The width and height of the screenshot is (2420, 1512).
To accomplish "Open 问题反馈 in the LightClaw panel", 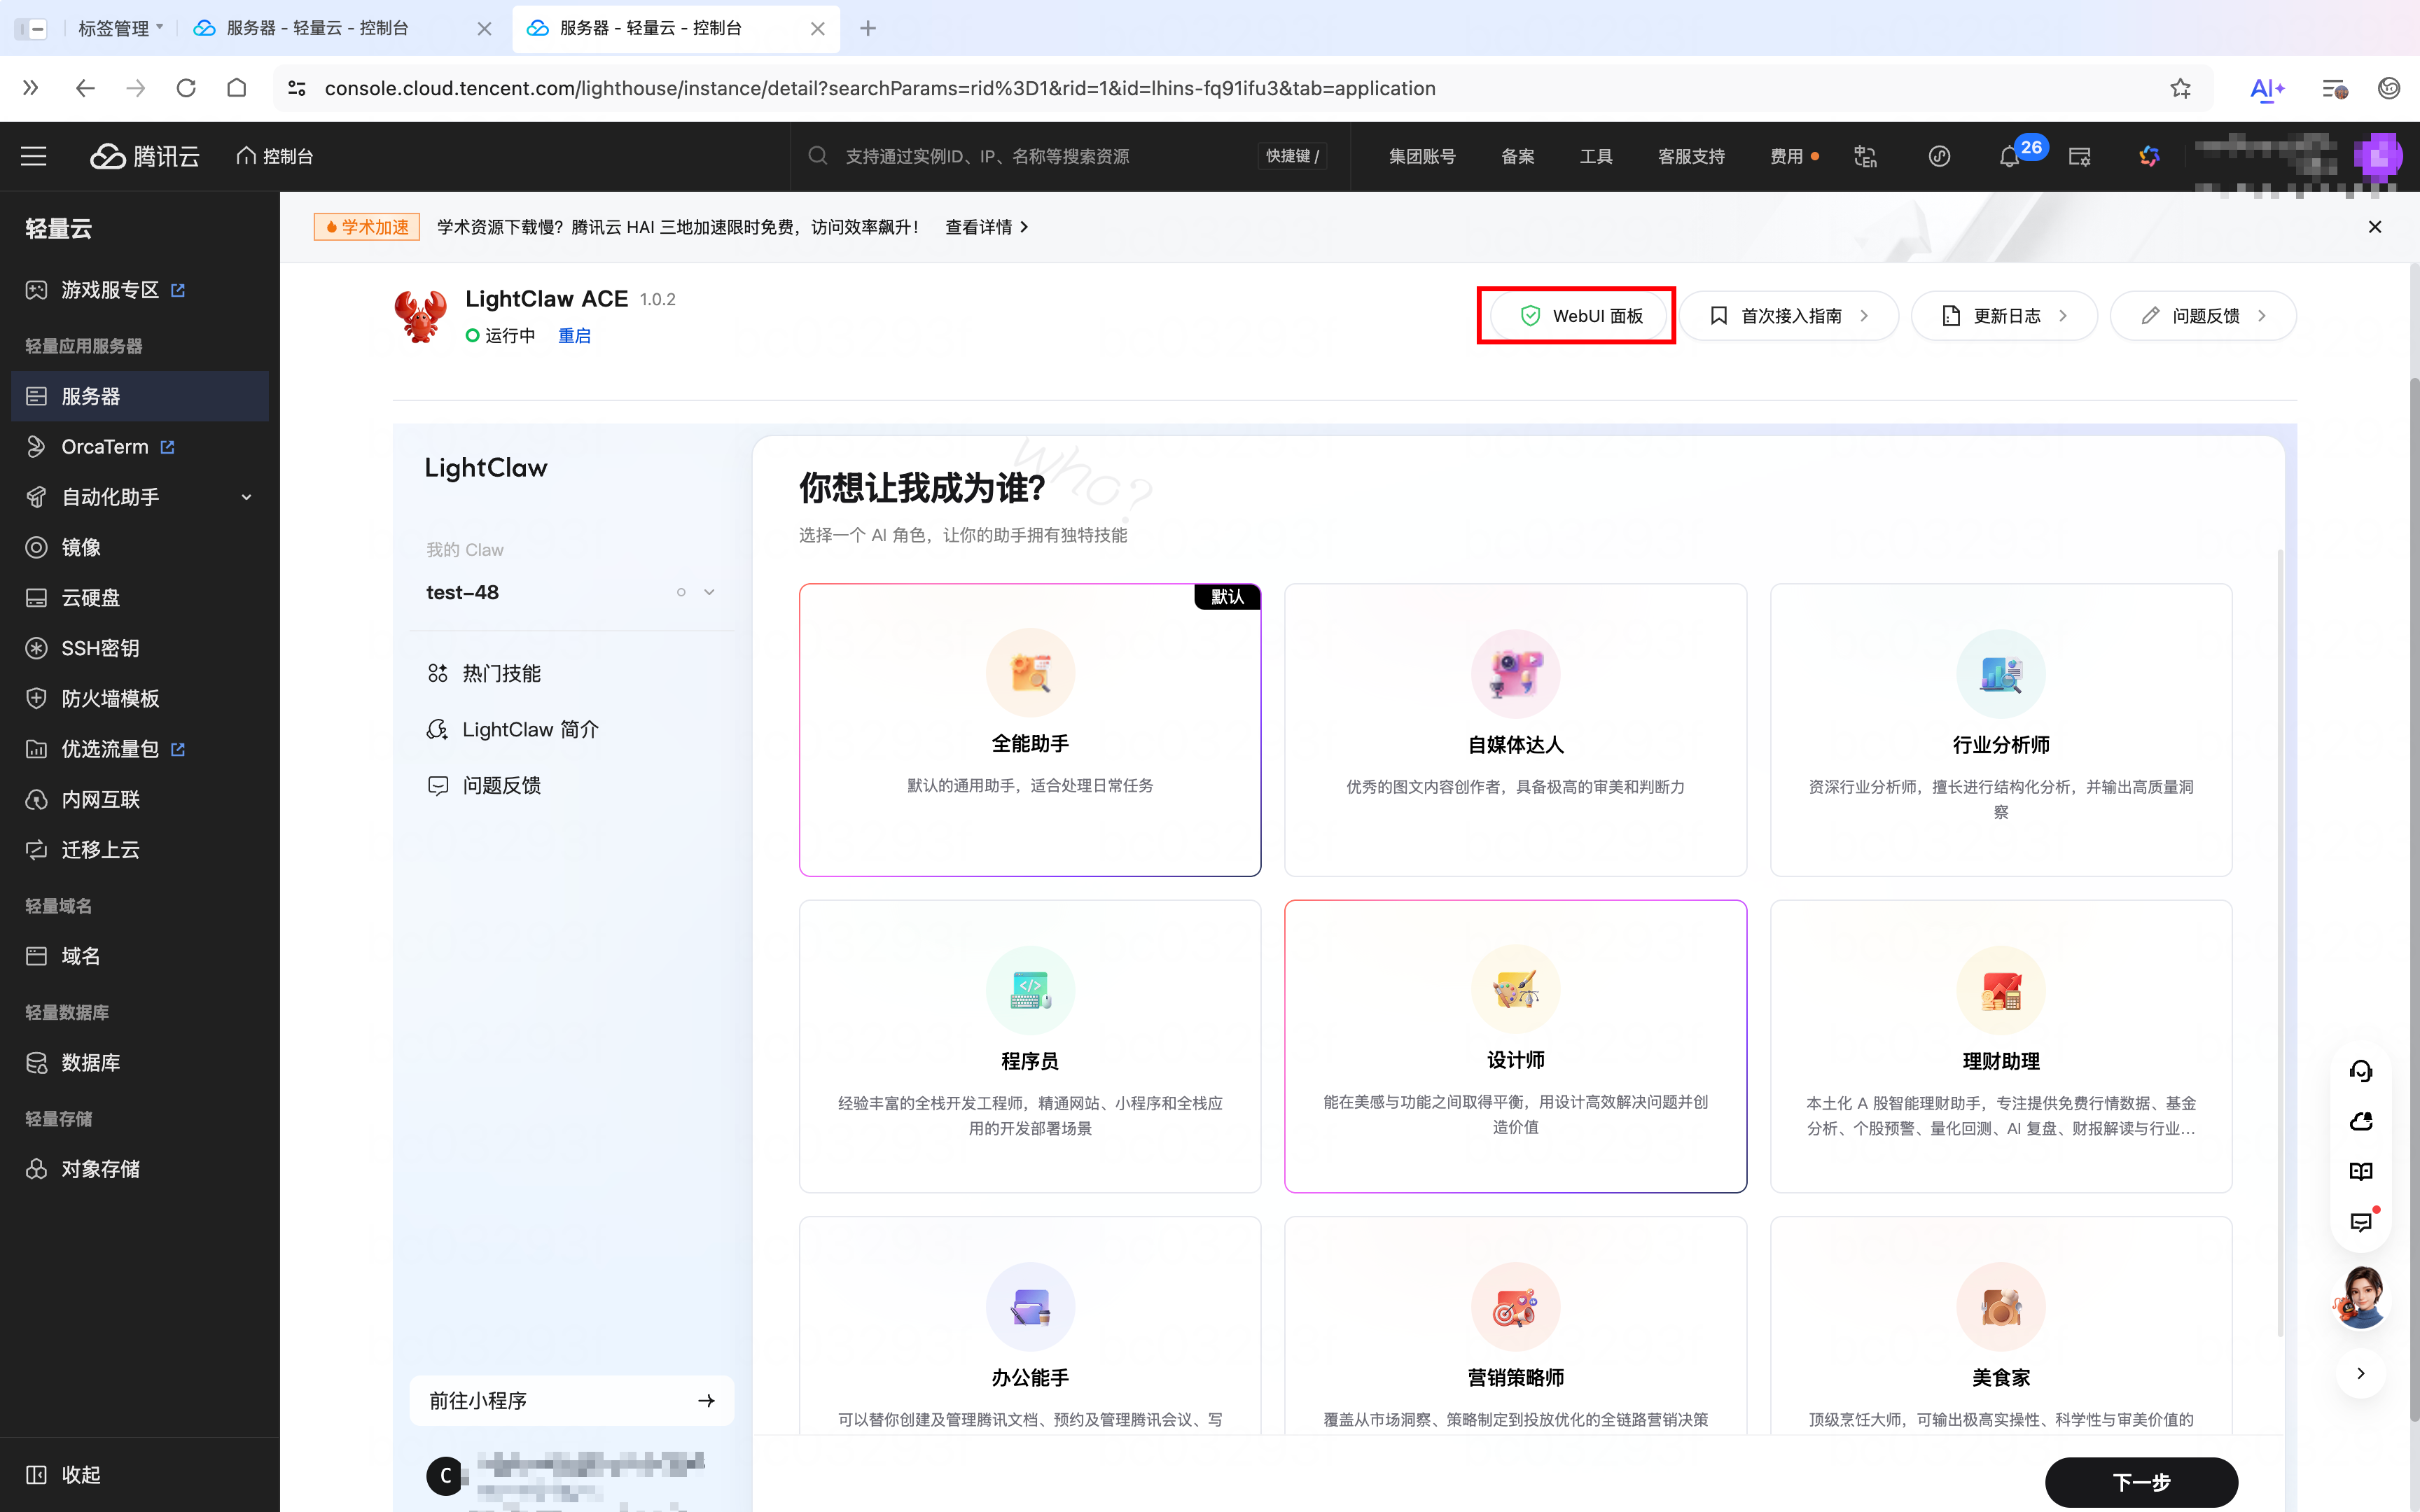I will (x=502, y=784).
